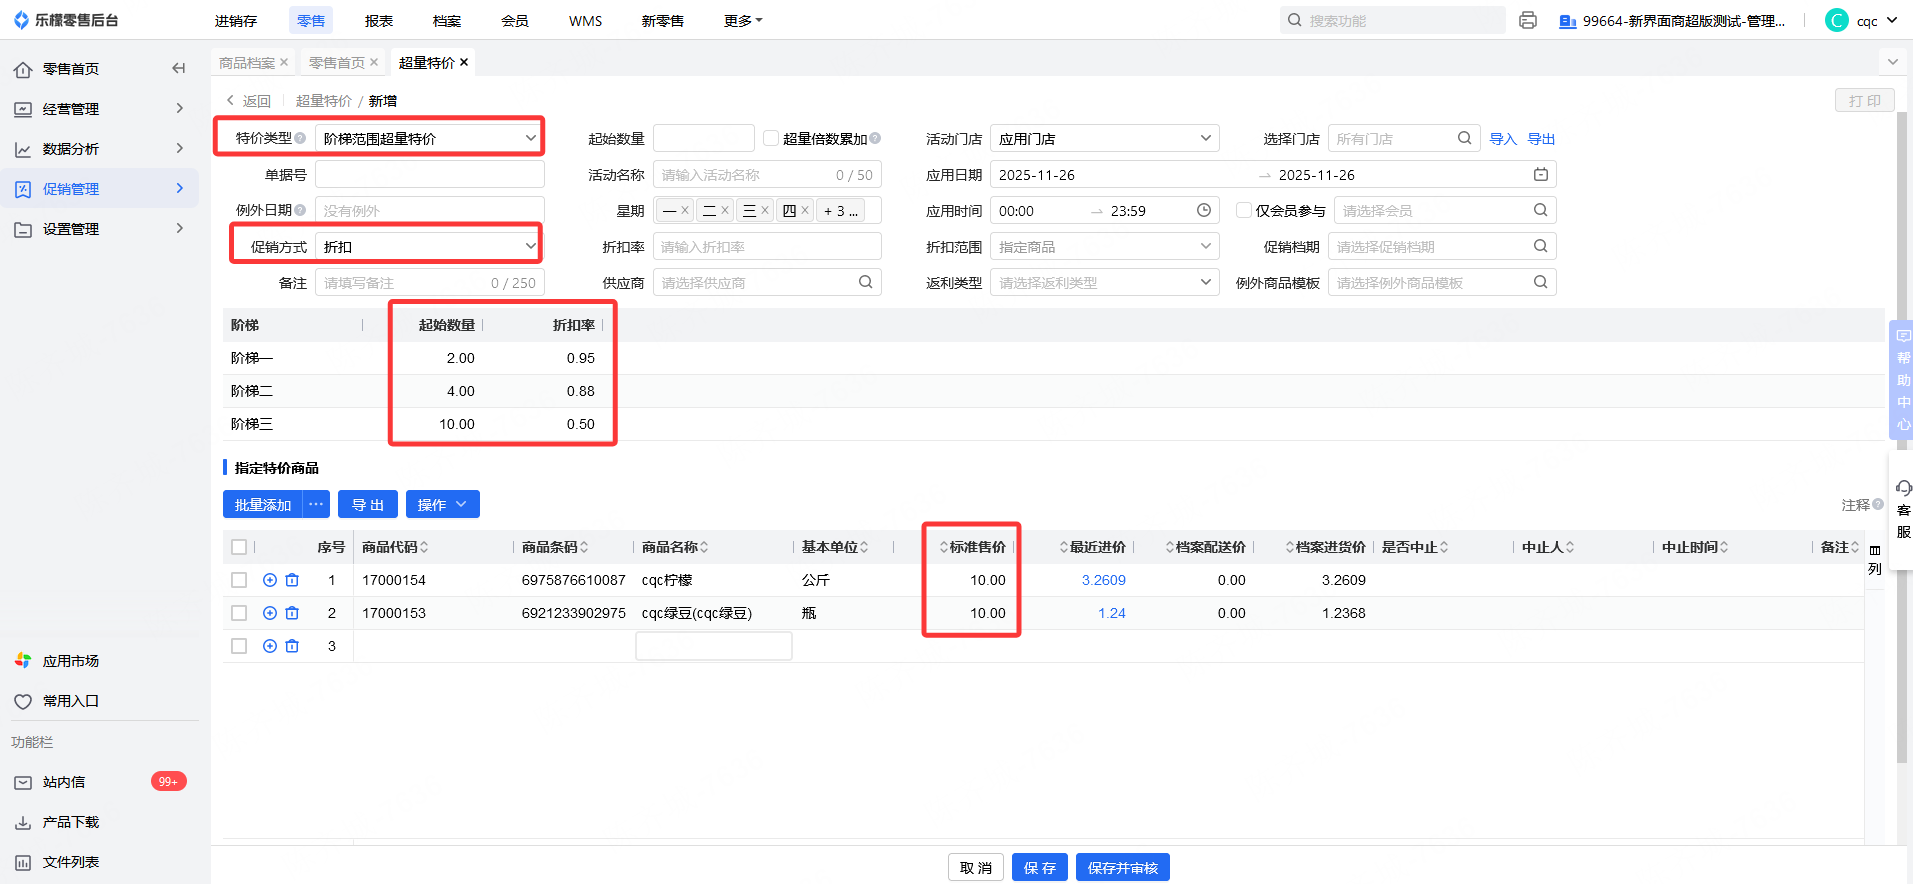Delete the row for product 17000154
1913x884 pixels.
click(292, 580)
